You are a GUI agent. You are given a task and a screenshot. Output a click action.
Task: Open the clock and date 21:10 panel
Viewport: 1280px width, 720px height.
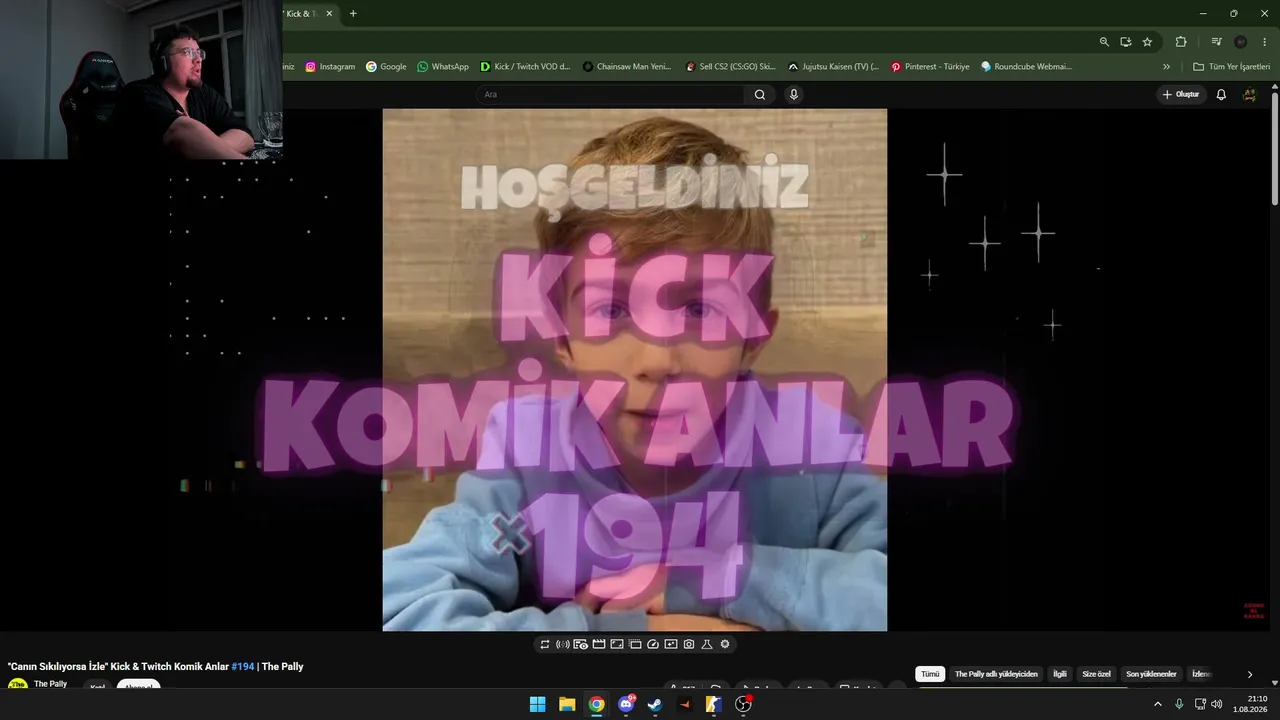tap(1251, 704)
